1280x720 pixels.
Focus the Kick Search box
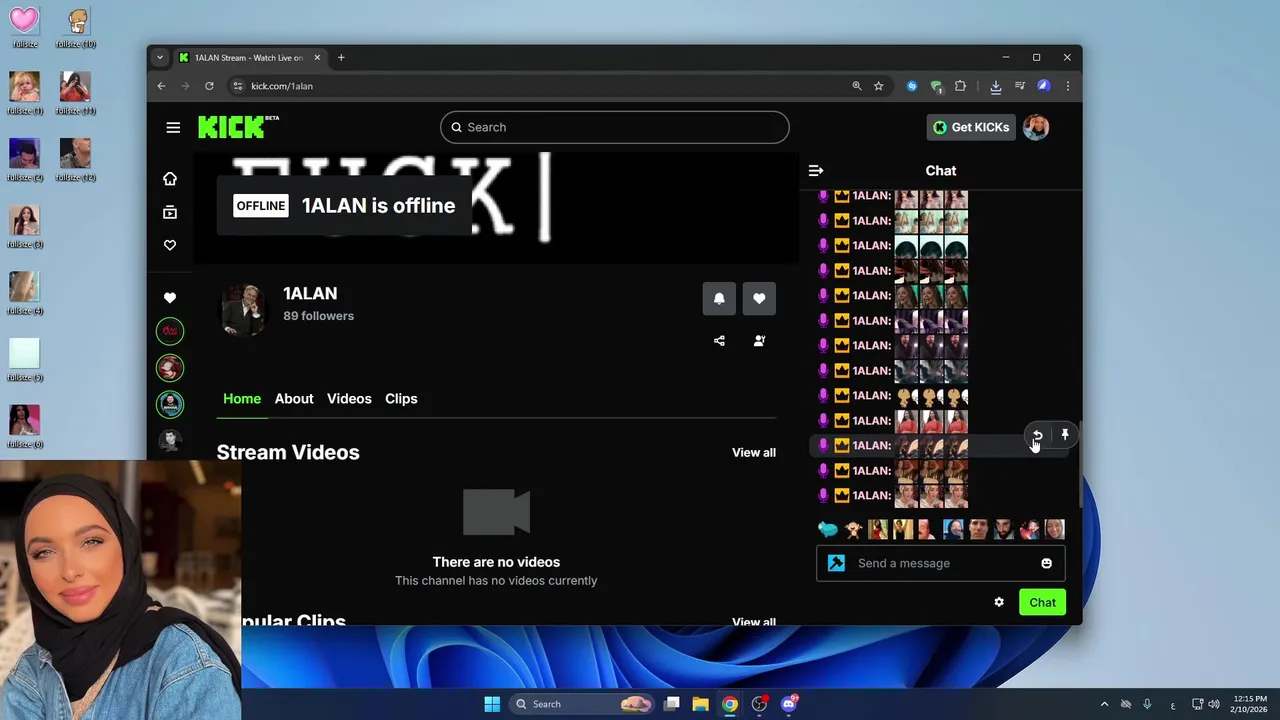pyautogui.click(x=614, y=127)
